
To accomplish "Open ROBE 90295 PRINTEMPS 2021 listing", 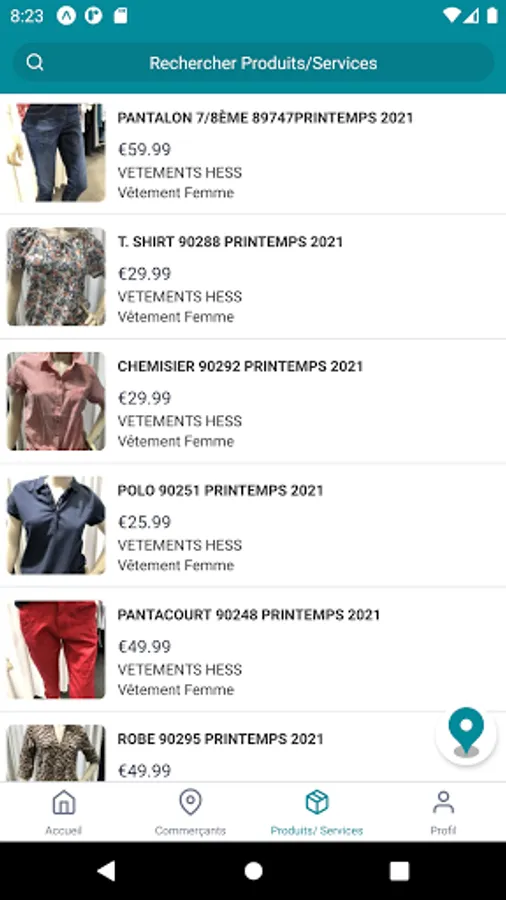I will click(253, 747).
